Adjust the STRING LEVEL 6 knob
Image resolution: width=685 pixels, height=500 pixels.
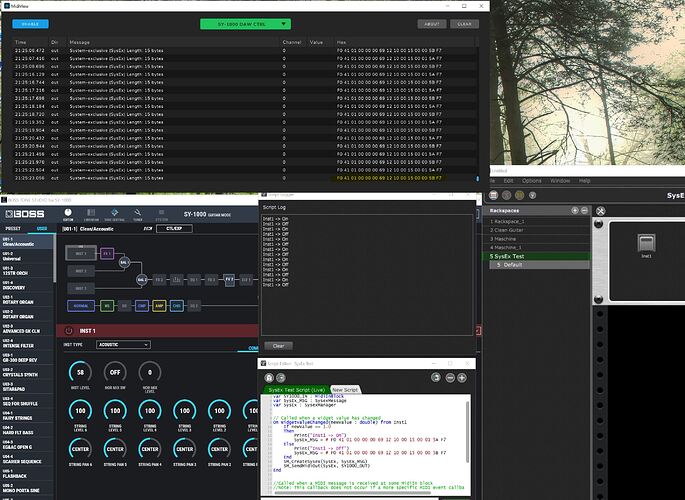coord(80,410)
